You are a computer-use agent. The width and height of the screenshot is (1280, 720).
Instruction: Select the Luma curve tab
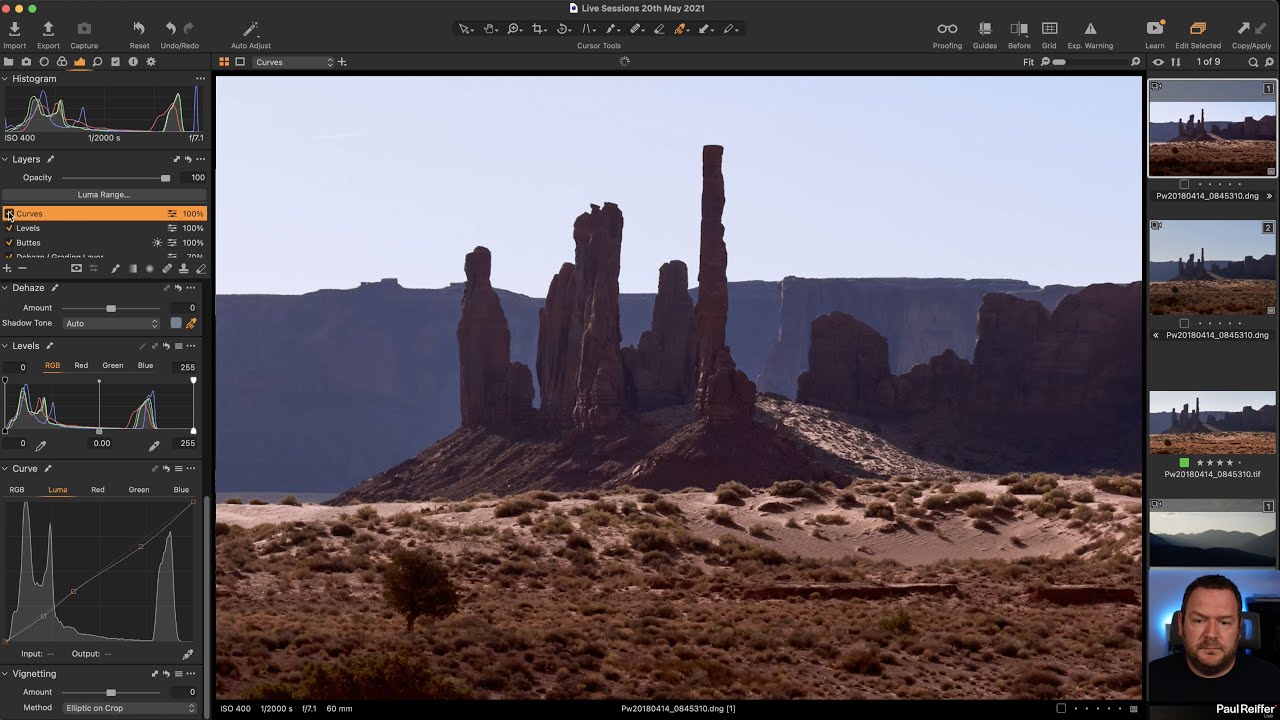pyautogui.click(x=58, y=490)
